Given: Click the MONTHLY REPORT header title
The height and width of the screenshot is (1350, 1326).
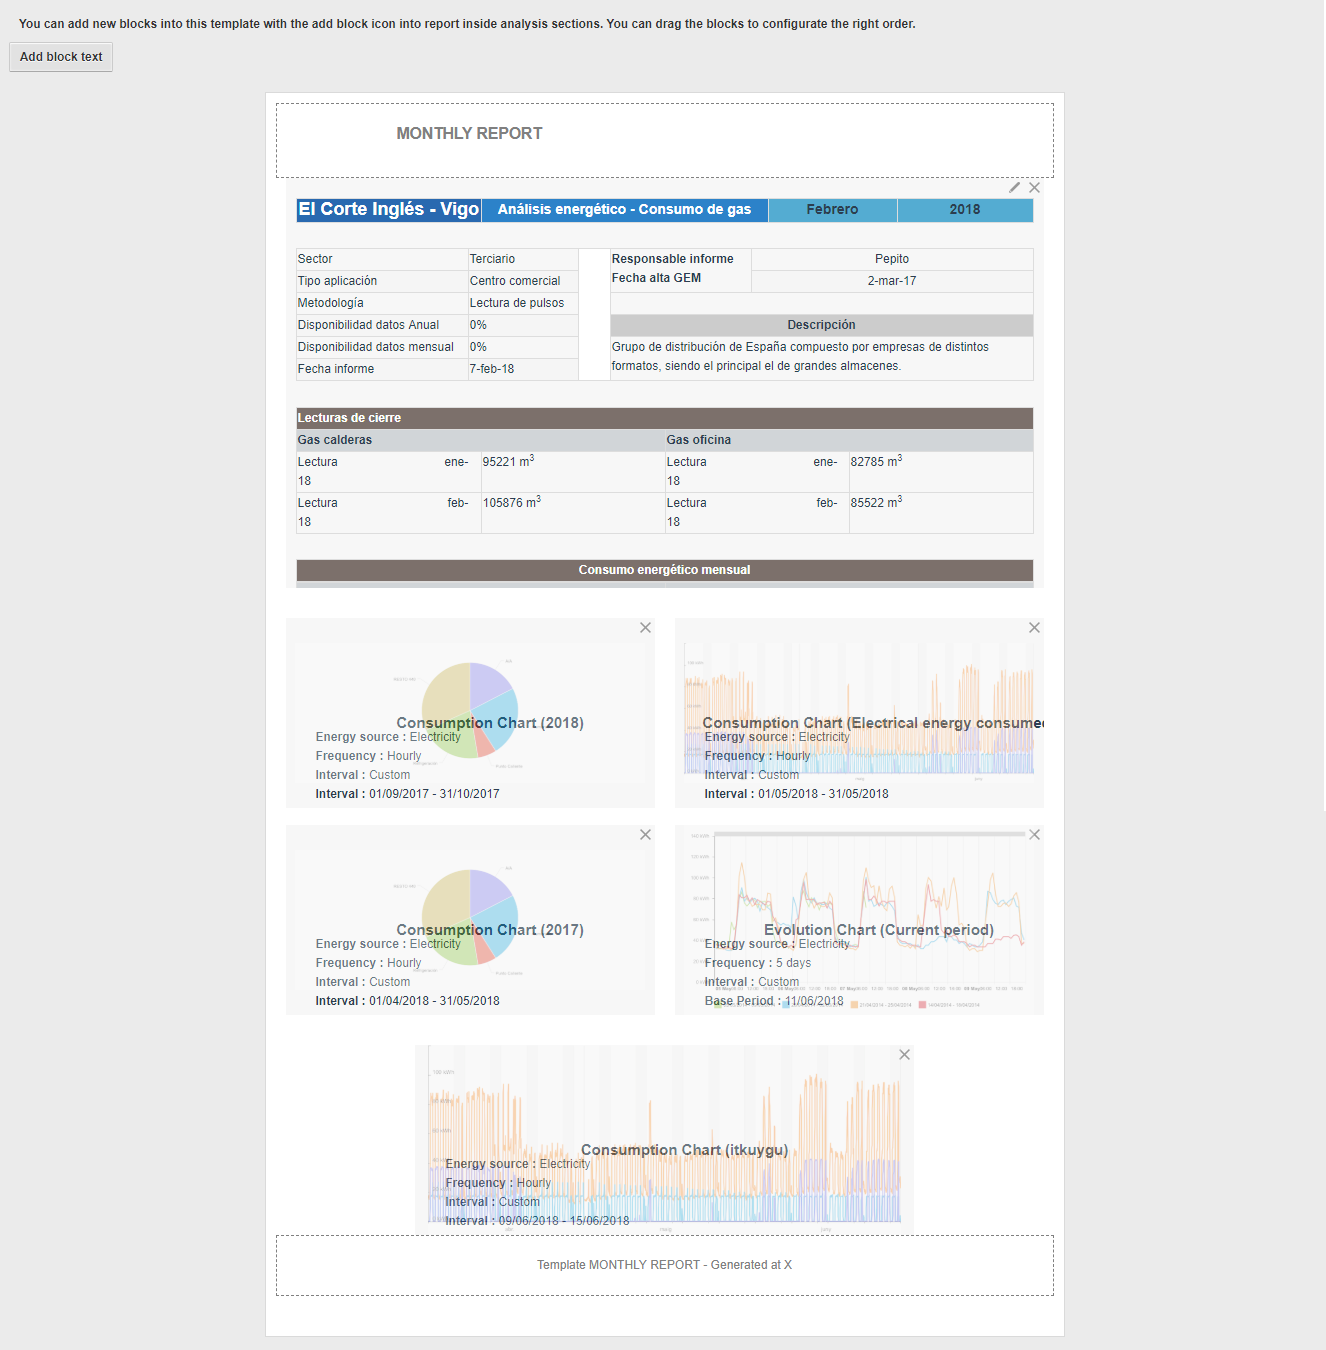Looking at the screenshot, I should 469,133.
